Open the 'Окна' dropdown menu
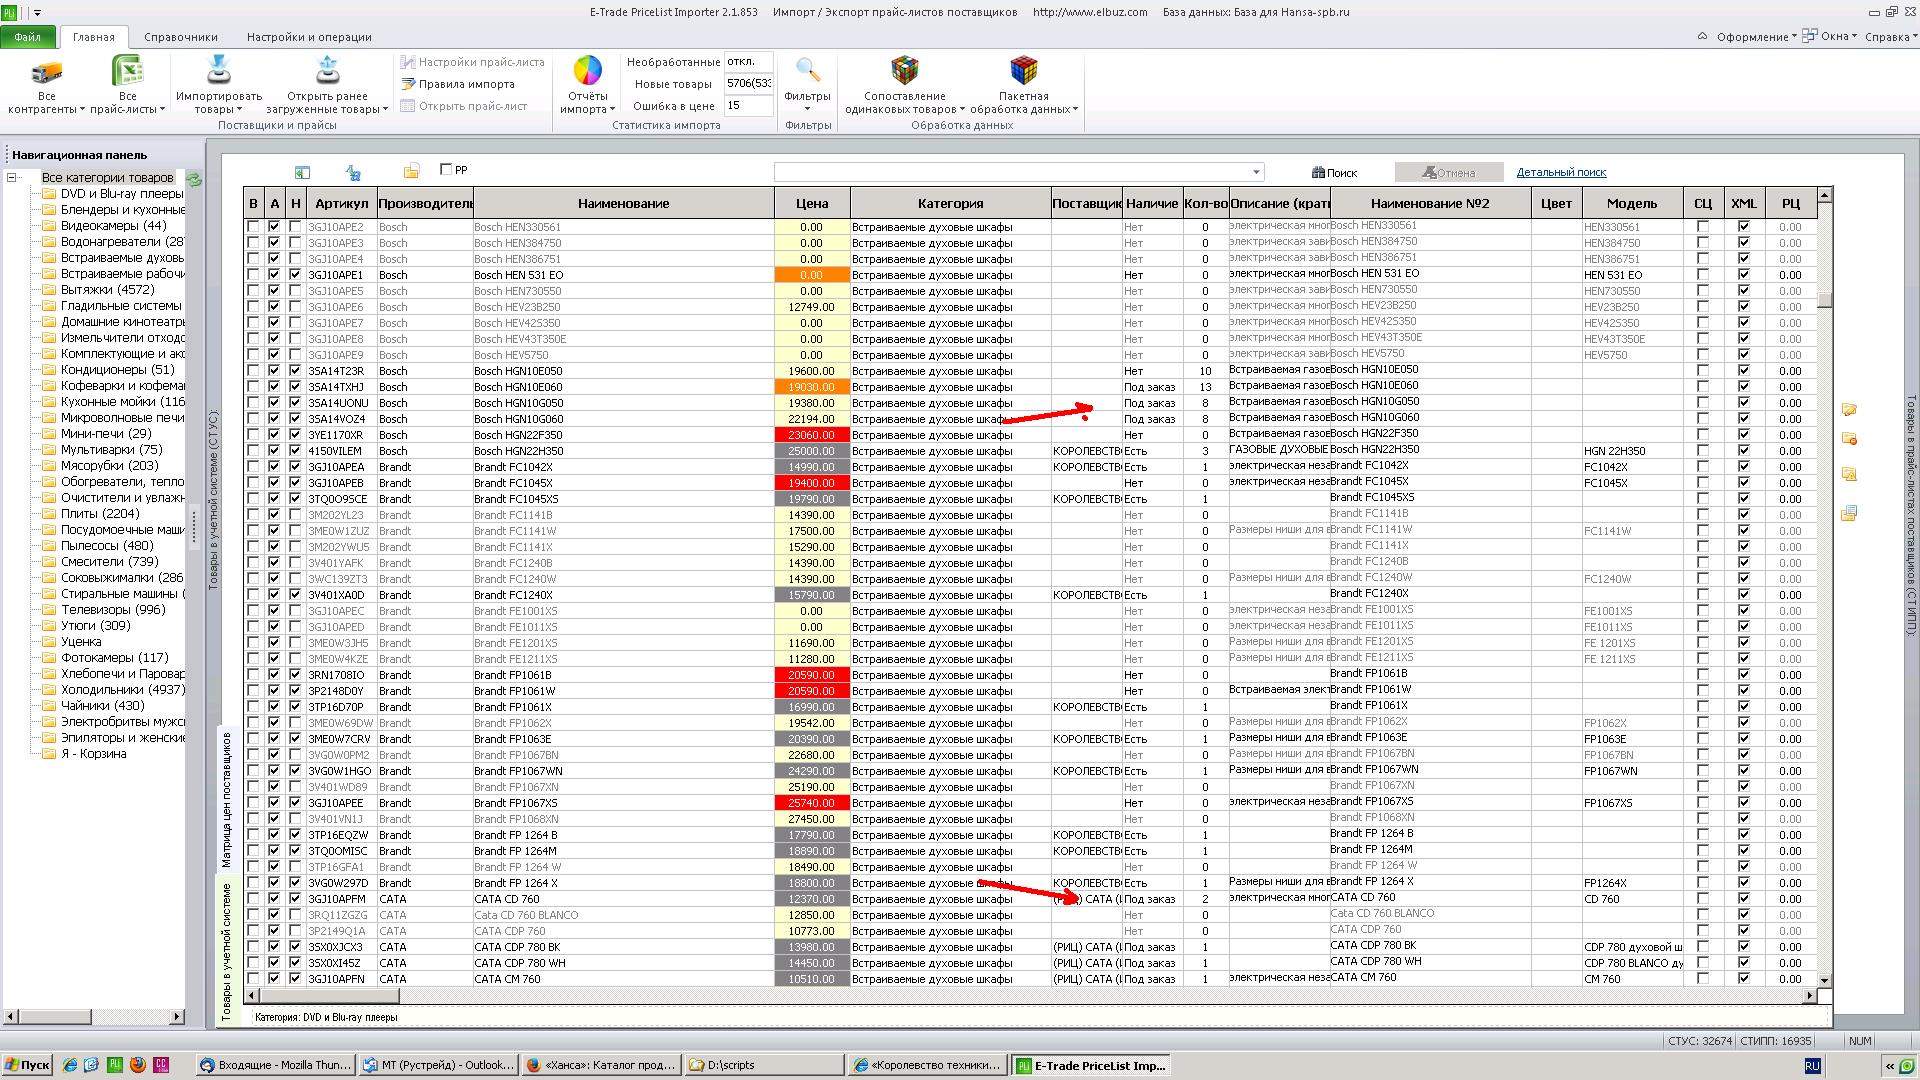1920x1080 pixels. click(1839, 36)
